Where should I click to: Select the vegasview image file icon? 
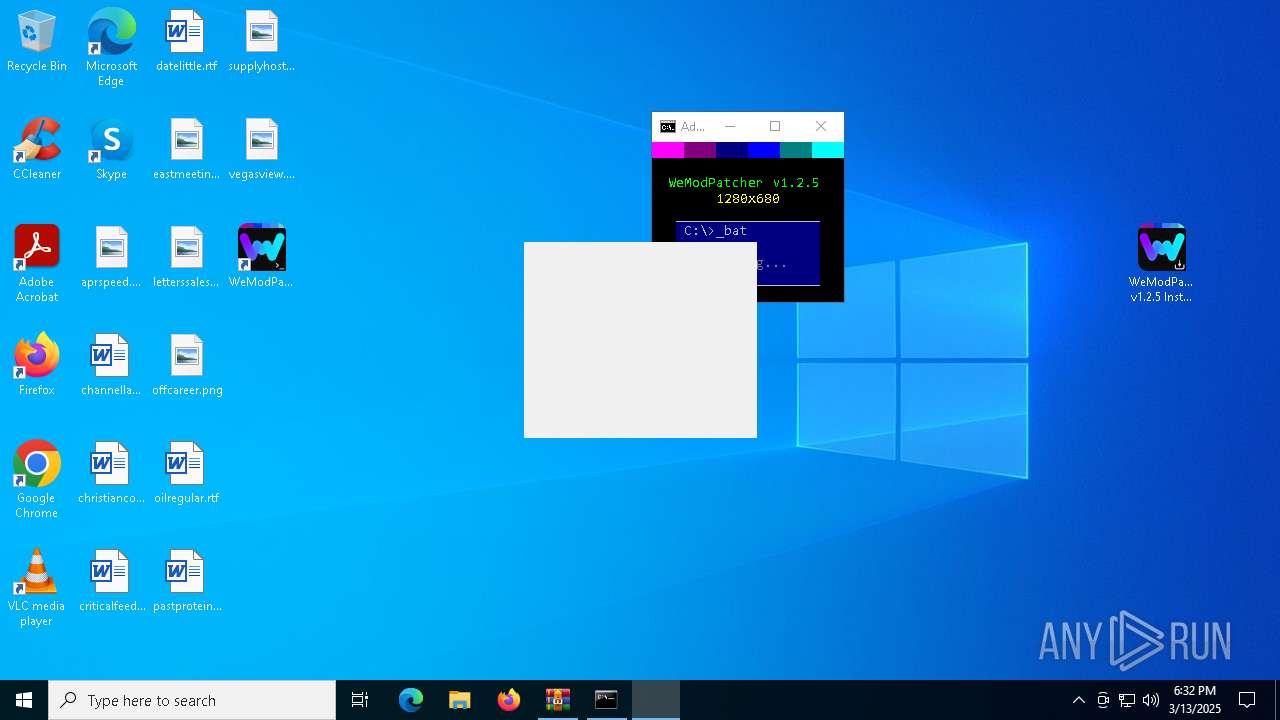[261, 150]
